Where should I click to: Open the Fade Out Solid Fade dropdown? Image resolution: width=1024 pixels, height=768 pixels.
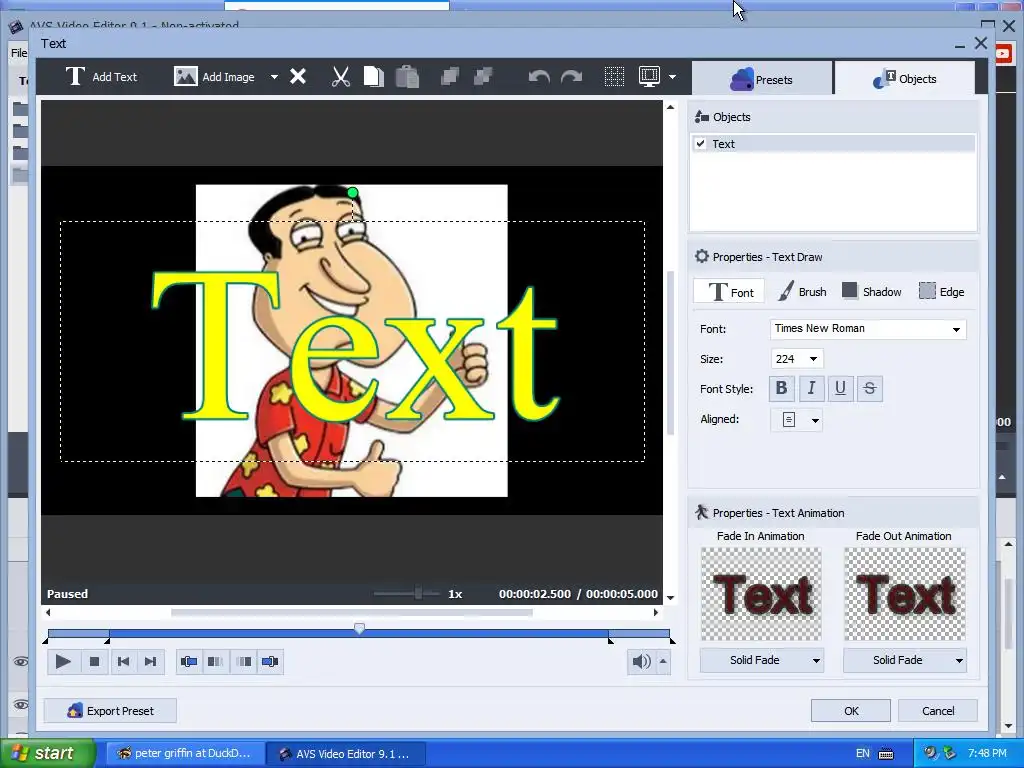904,660
